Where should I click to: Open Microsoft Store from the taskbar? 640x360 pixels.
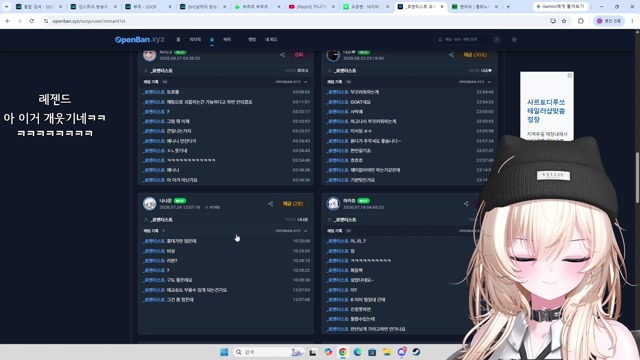[x=372, y=352]
